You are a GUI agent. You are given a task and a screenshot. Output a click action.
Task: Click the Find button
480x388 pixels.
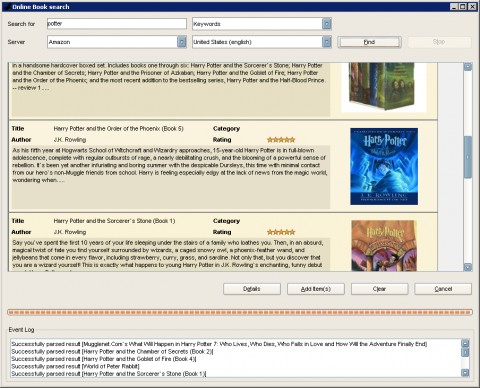click(x=369, y=42)
